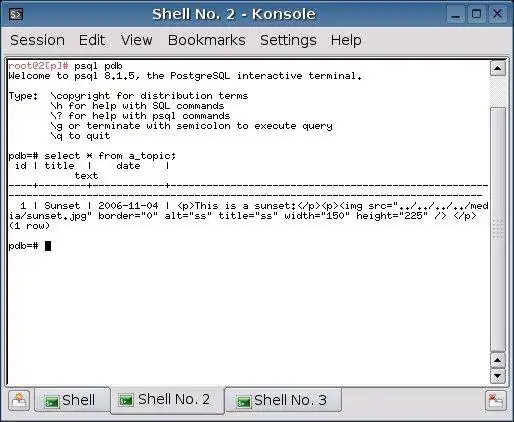Click the Konsole terminal icon in title bar
This screenshot has width=514, height=422.
pyautogui.click(x=16, y=14)
